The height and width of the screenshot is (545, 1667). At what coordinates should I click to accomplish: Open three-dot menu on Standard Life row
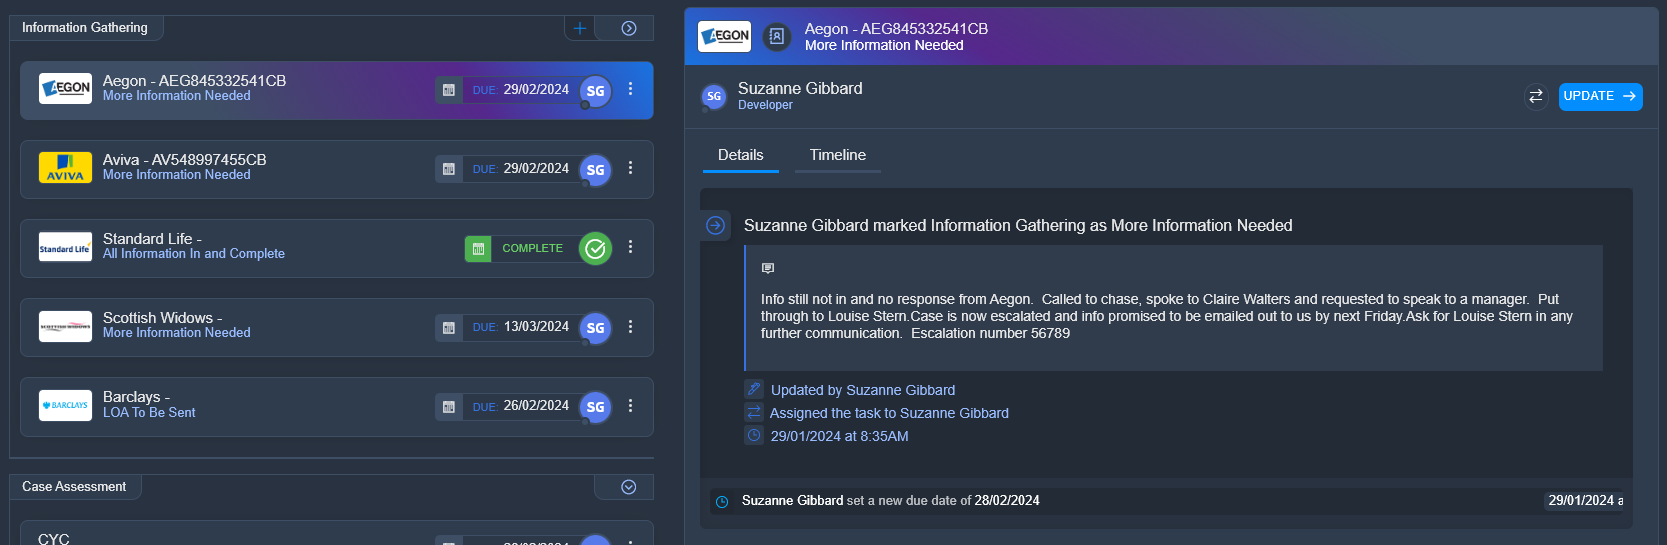point(630,247)
